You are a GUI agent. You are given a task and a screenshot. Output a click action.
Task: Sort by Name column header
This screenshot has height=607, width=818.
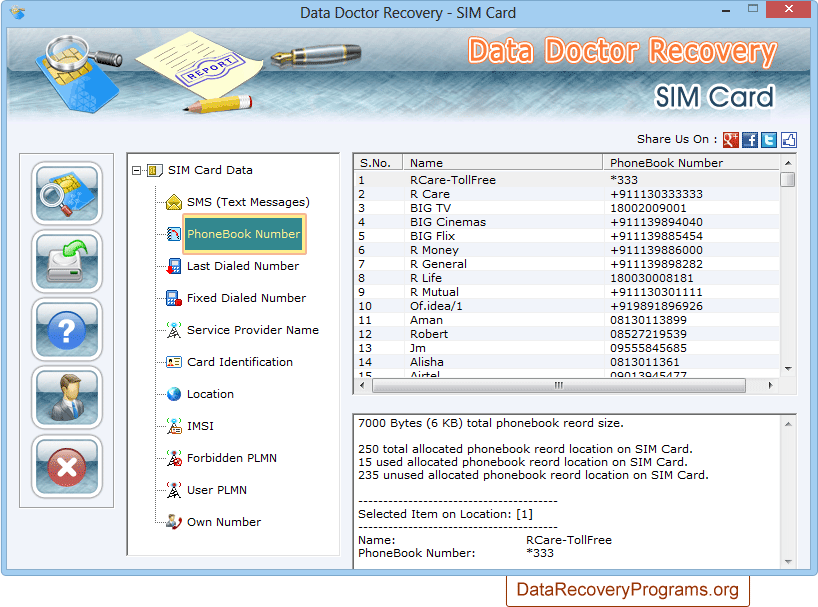[x=502, y=163]
